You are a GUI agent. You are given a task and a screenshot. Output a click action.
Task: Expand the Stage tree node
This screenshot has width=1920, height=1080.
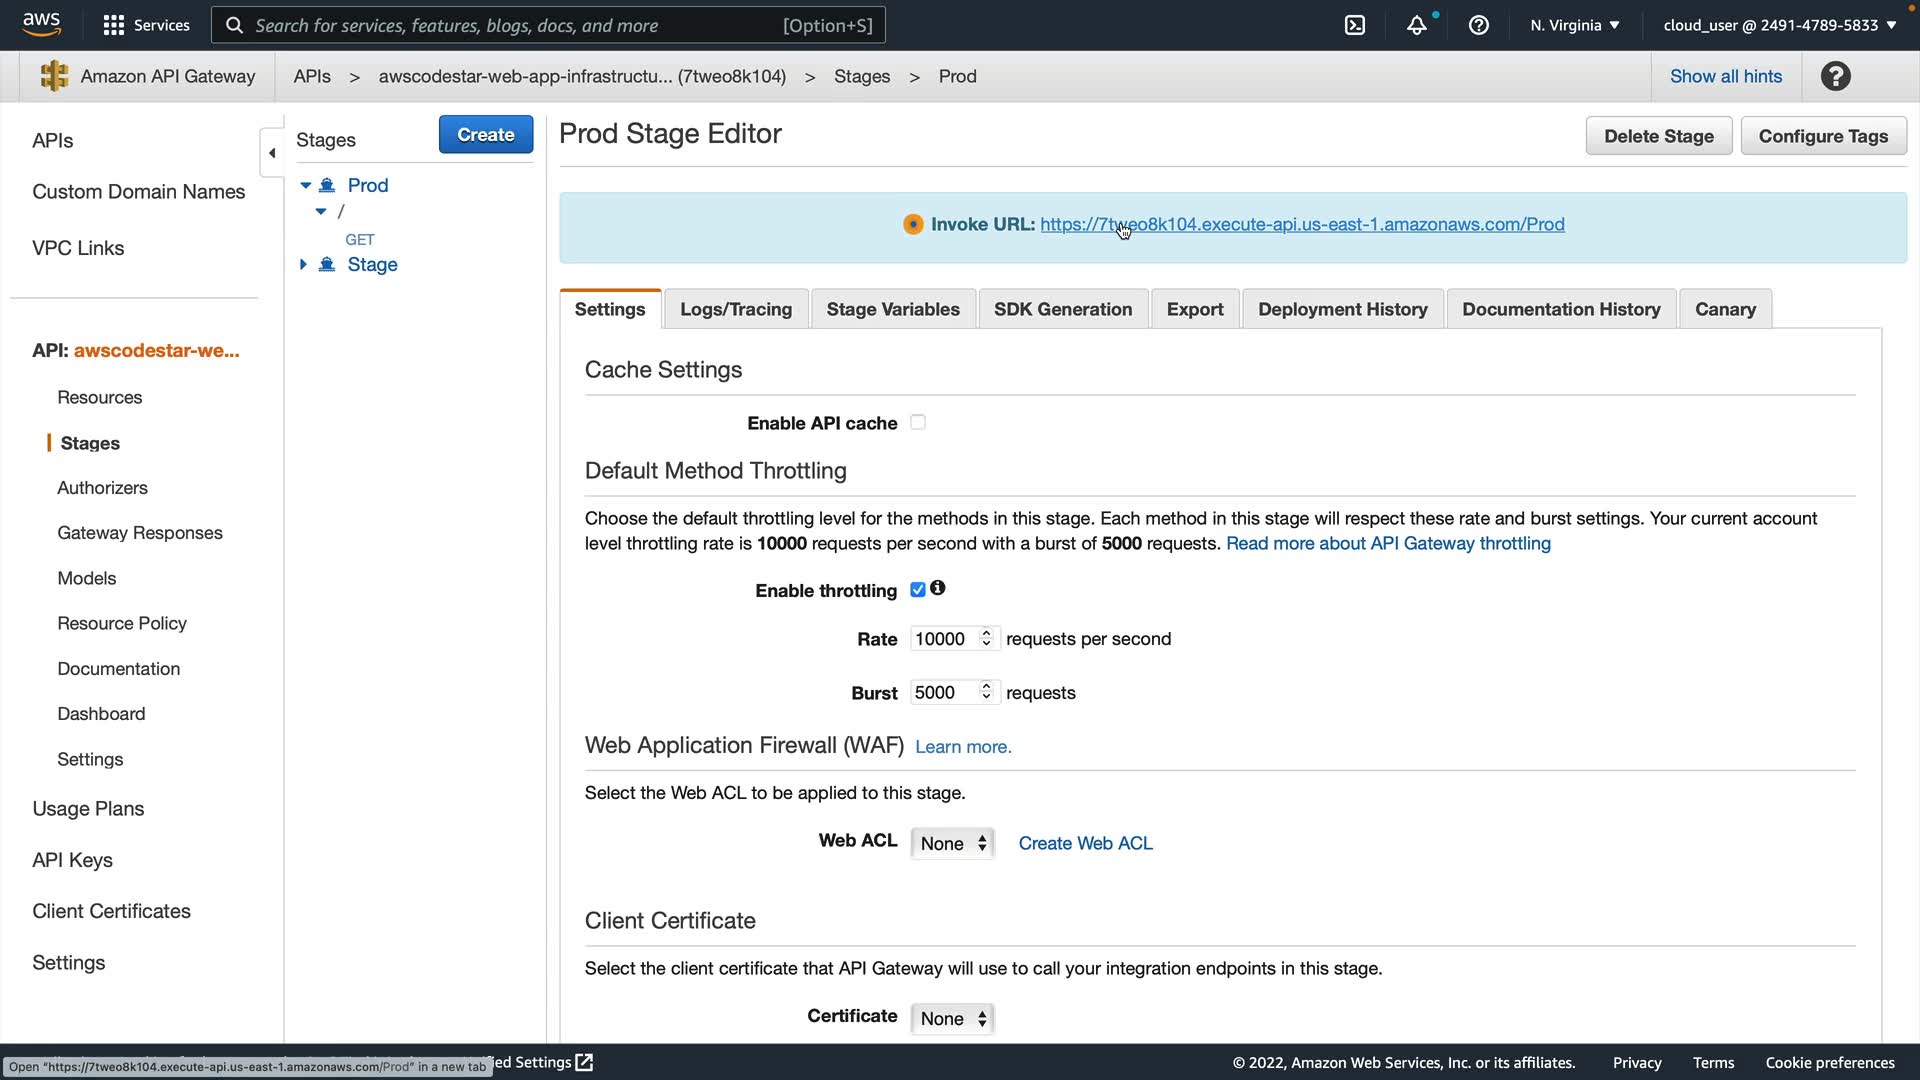tap(303, 264)
